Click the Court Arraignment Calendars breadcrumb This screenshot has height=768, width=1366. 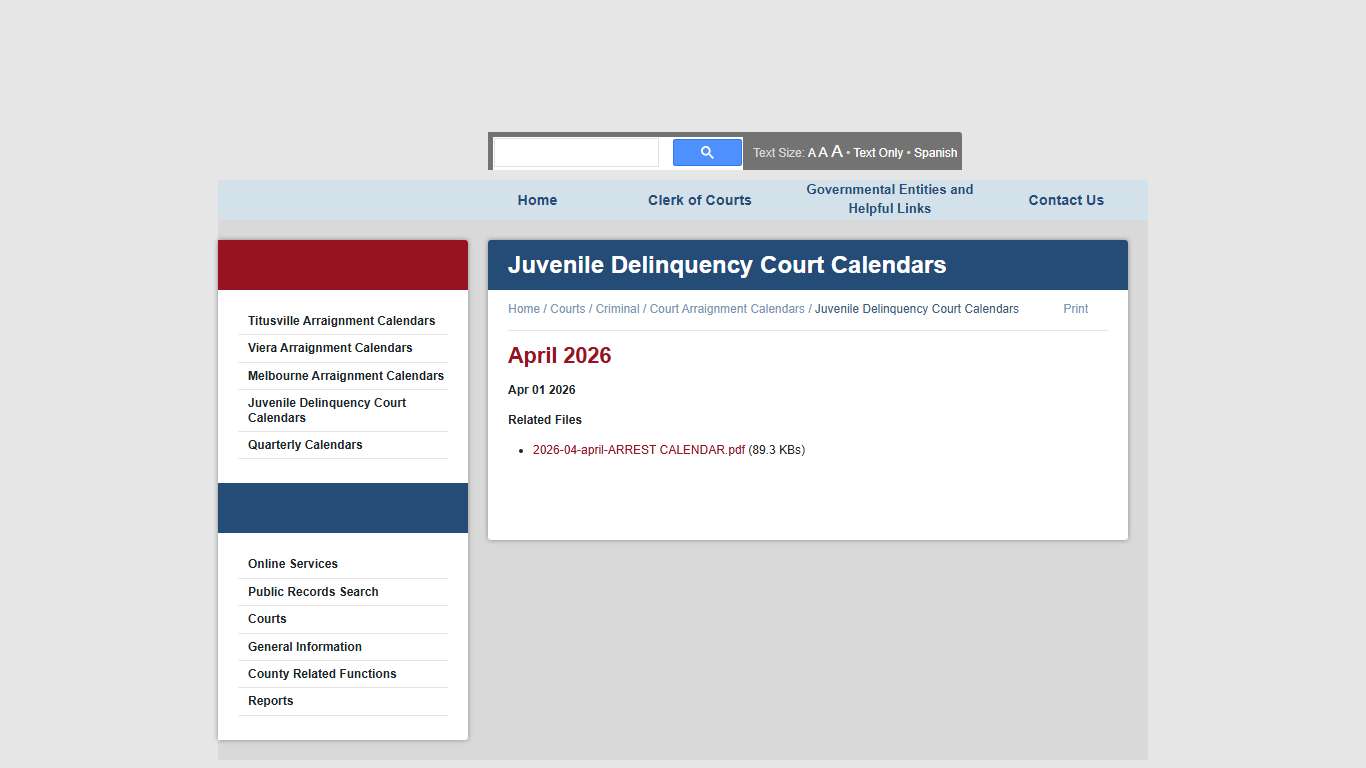(x=726, y=308)
